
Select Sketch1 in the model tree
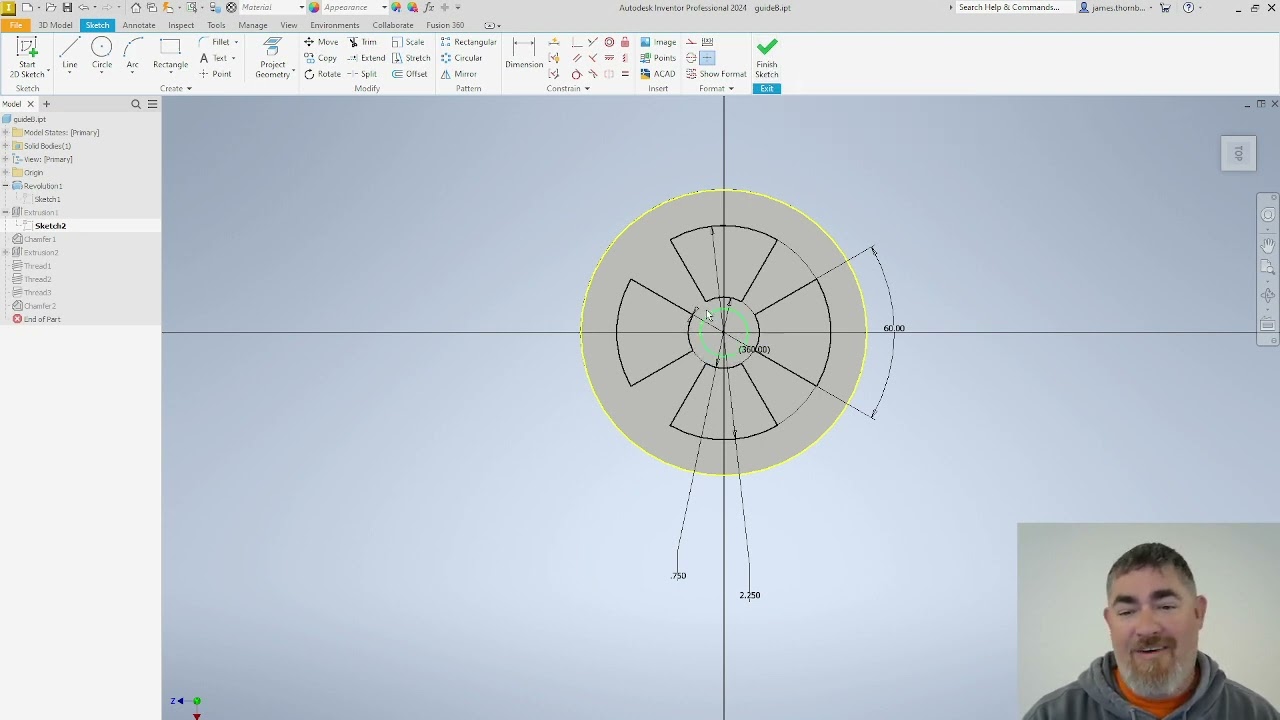pyautogui.click(x=47, y=199)
